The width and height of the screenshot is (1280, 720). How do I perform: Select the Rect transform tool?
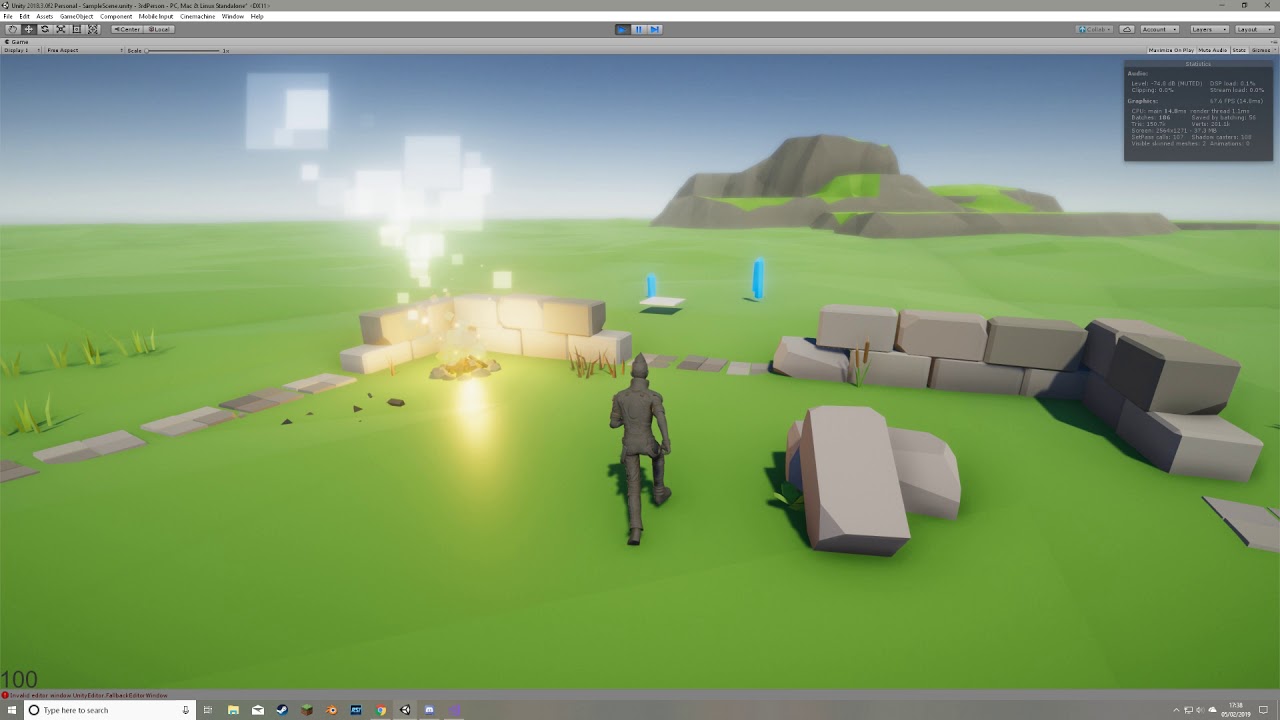coord(77,29)
